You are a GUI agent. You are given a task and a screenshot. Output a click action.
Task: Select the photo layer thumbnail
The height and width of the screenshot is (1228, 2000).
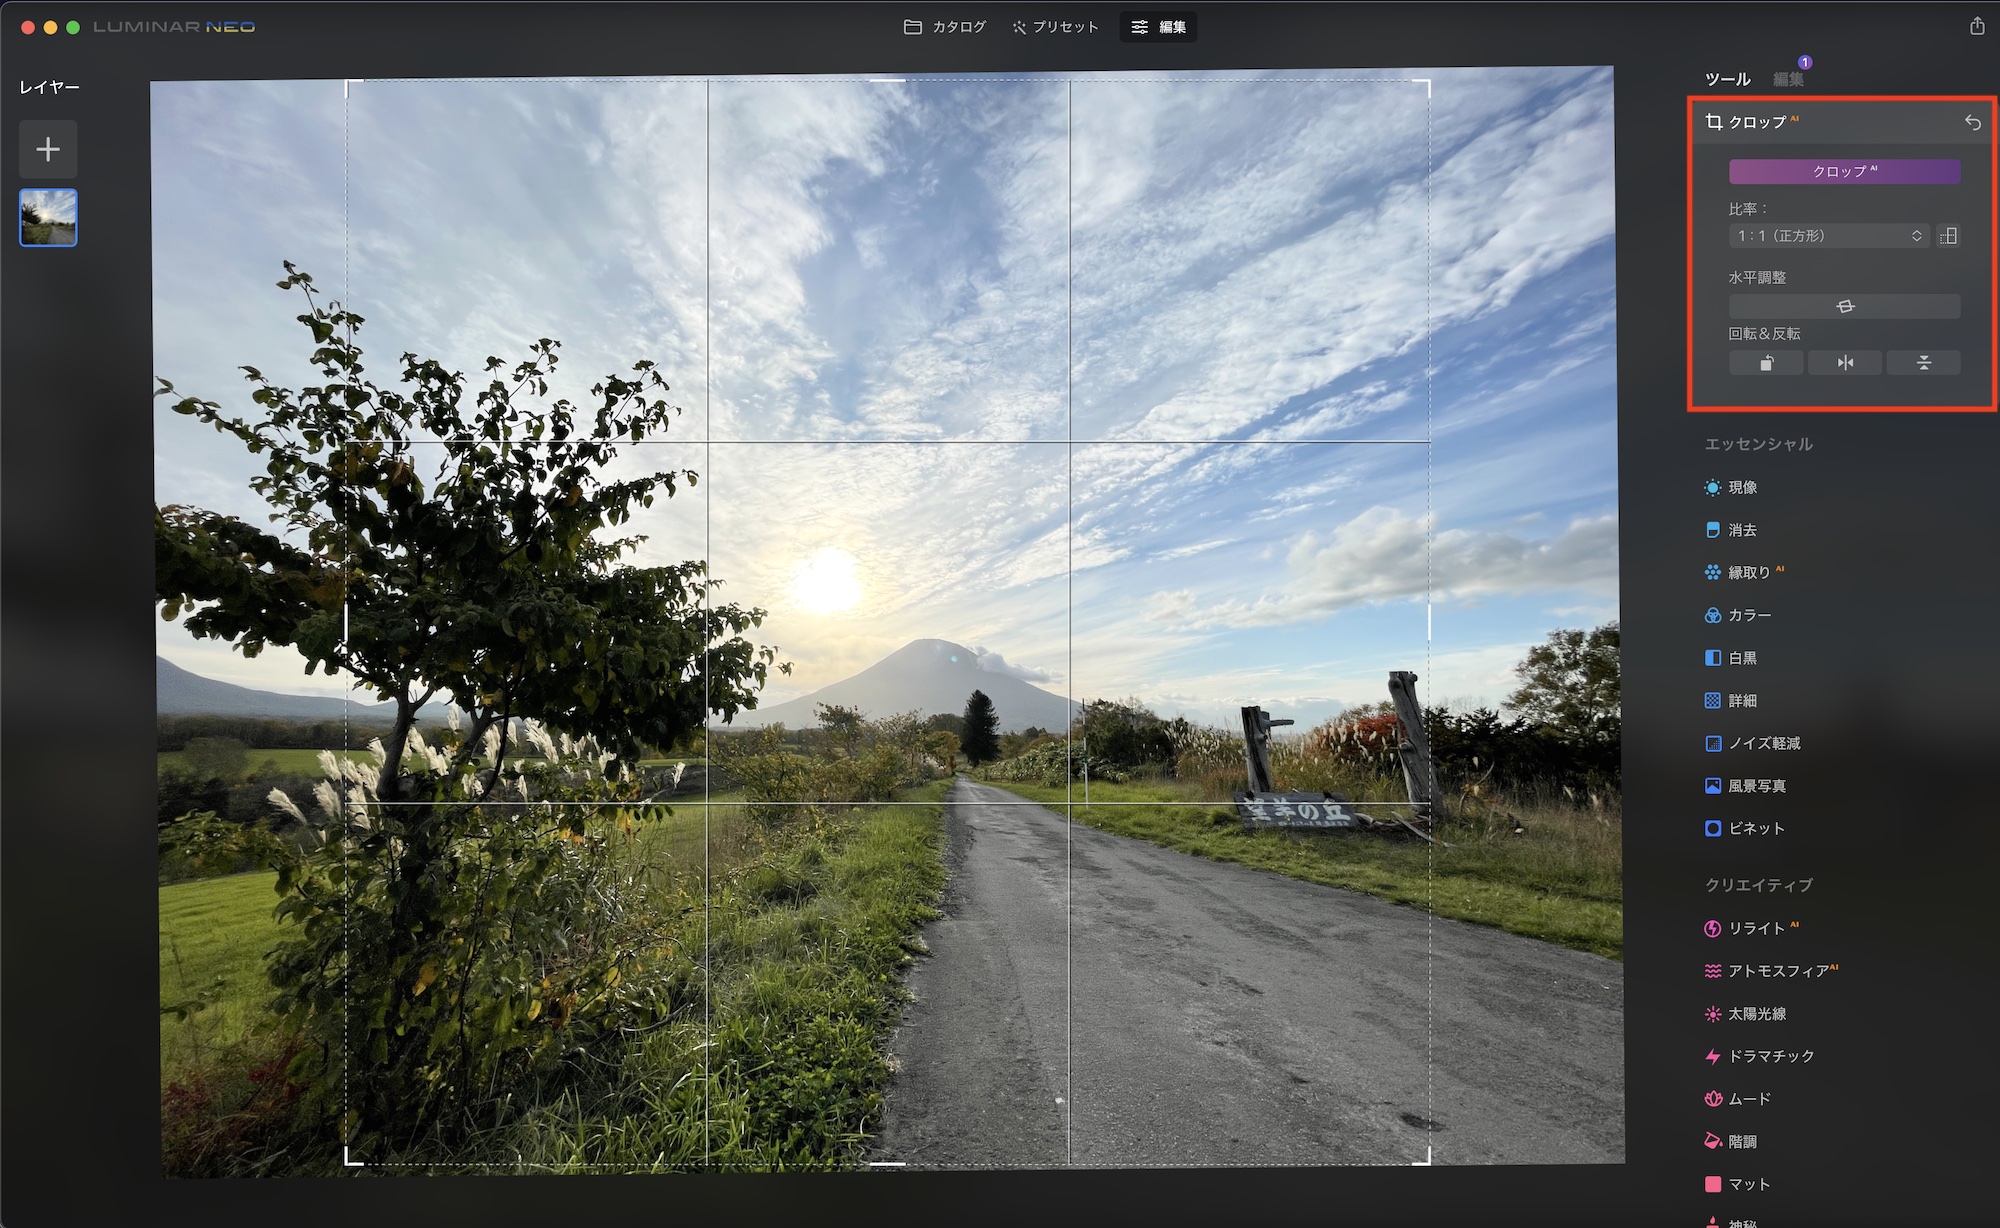coord(48,217)
